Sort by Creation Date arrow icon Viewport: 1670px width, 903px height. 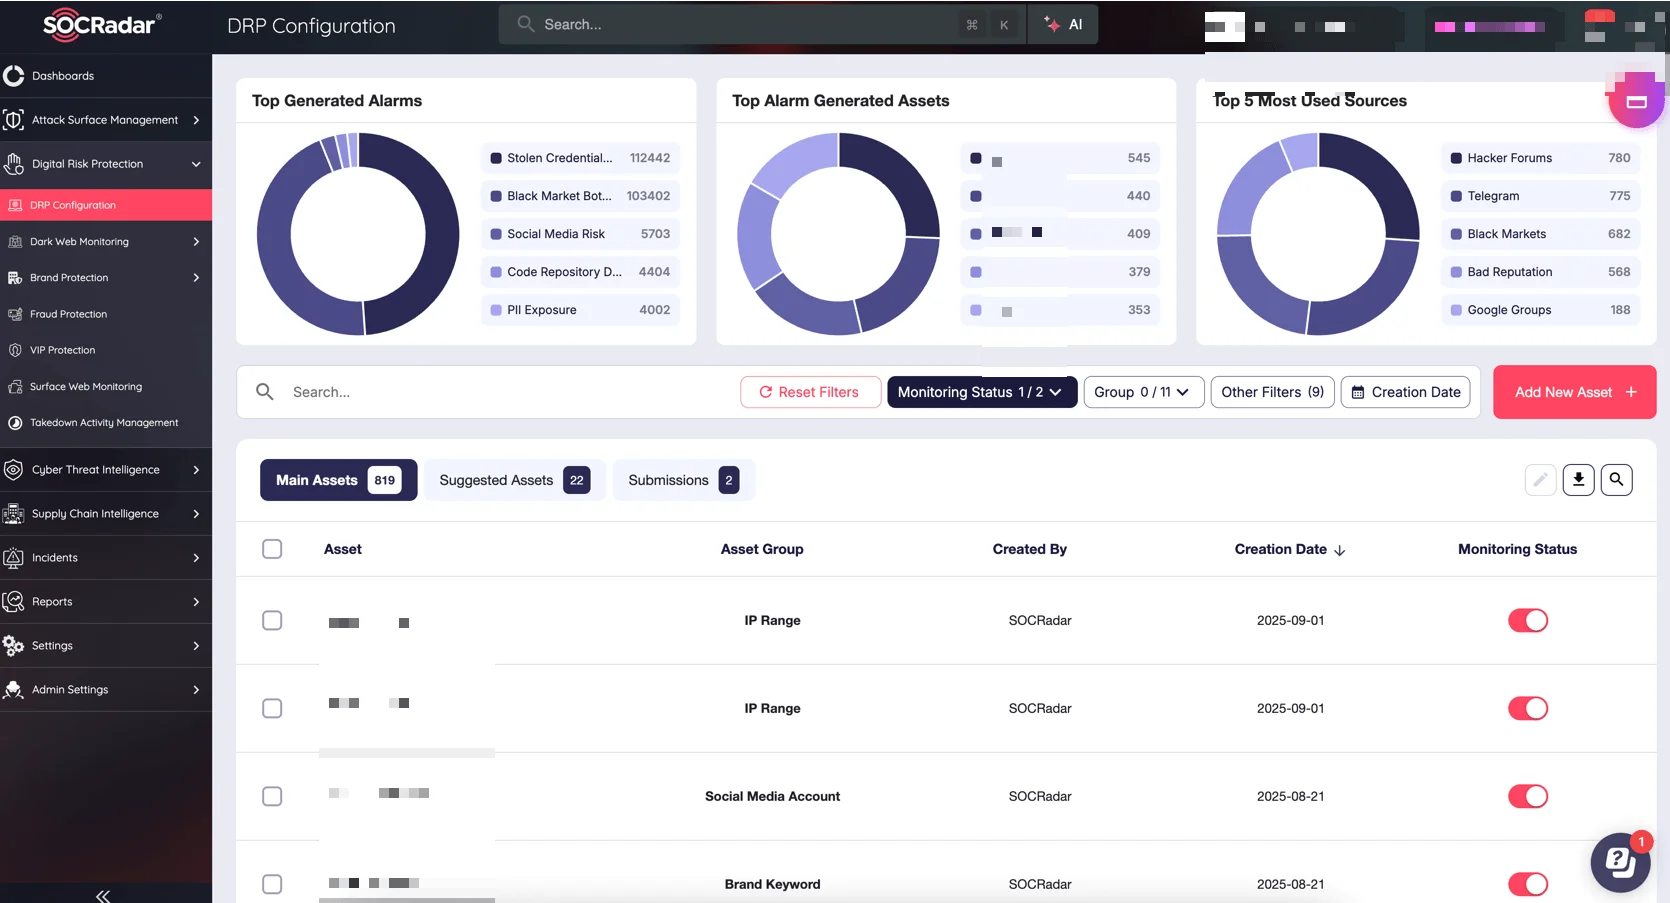pos(1340,550)
